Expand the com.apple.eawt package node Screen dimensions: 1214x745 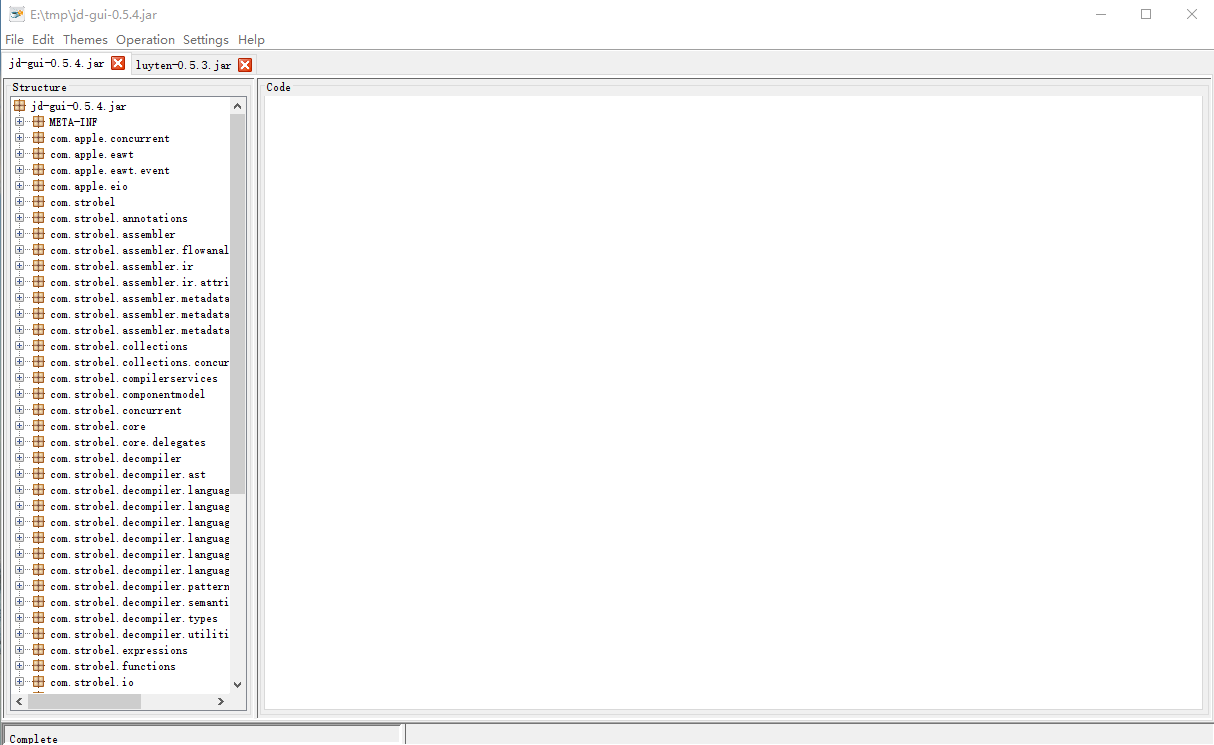pos(20,154)
